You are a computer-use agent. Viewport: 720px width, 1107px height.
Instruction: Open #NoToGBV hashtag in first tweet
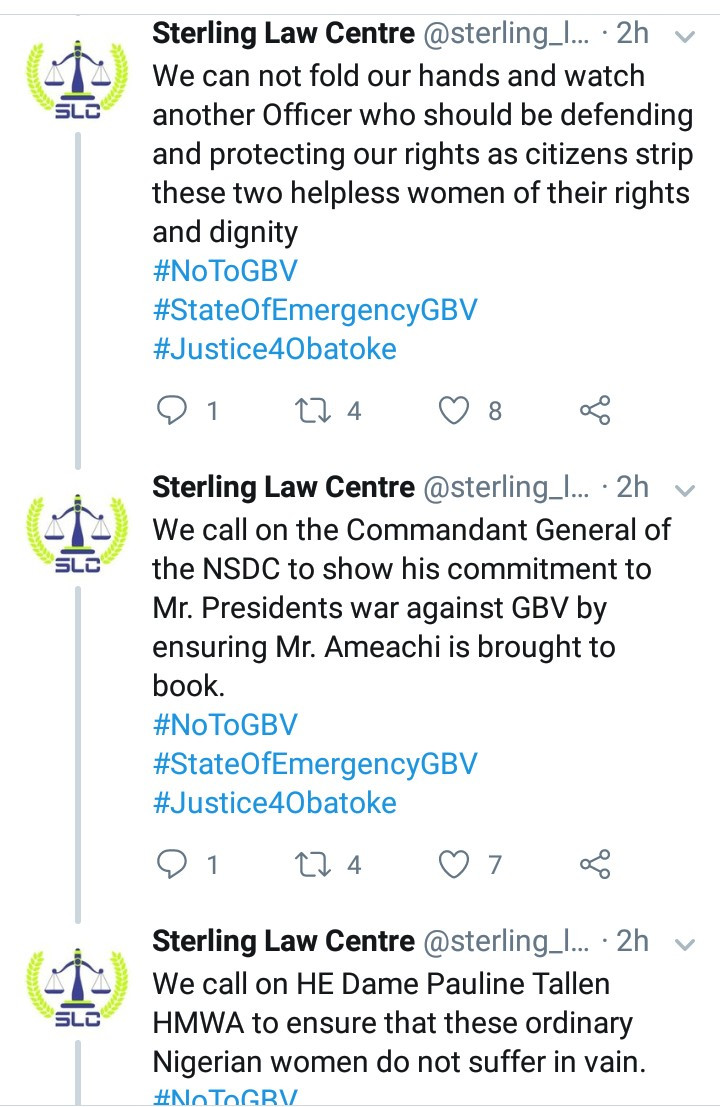click(225, 271)
